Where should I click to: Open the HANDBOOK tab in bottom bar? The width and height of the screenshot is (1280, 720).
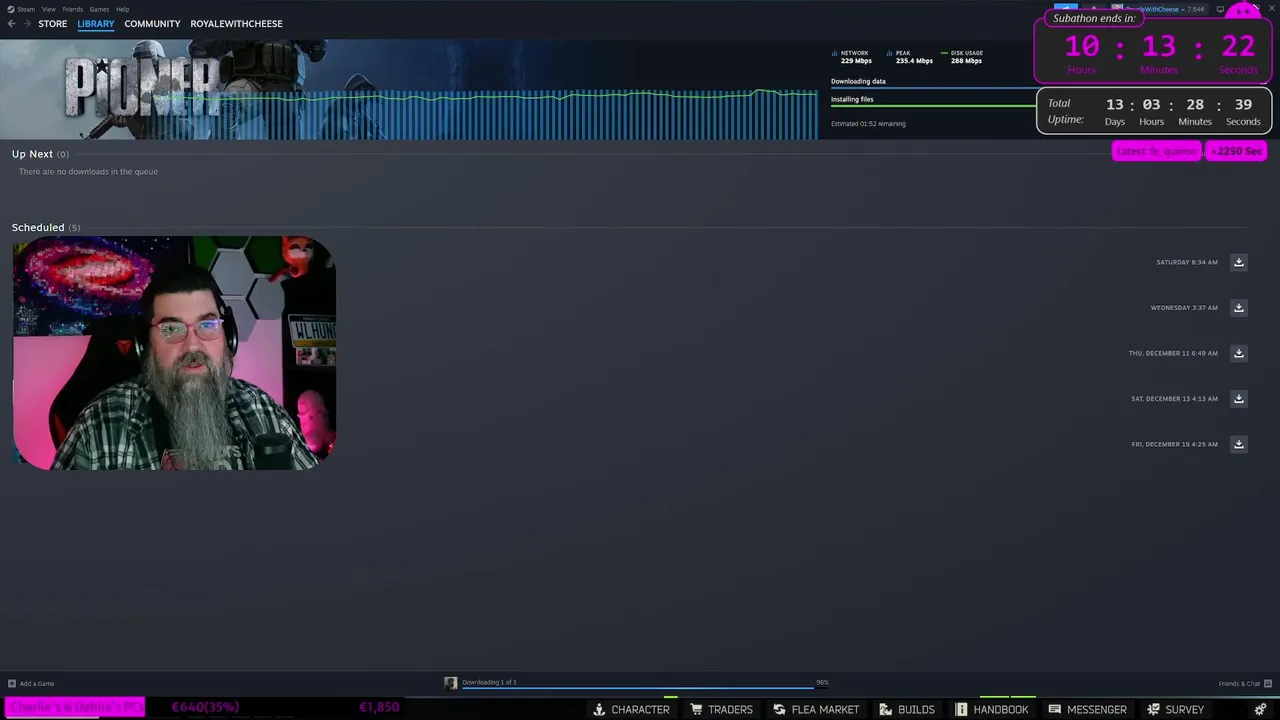click(992, 710)
